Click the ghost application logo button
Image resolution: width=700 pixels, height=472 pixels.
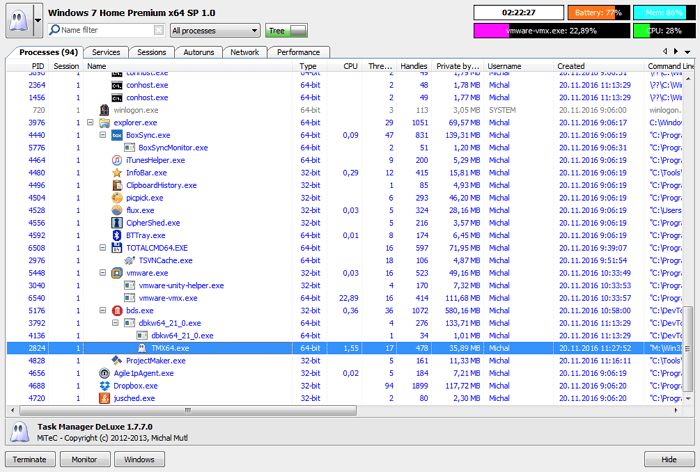coord(16,20)
